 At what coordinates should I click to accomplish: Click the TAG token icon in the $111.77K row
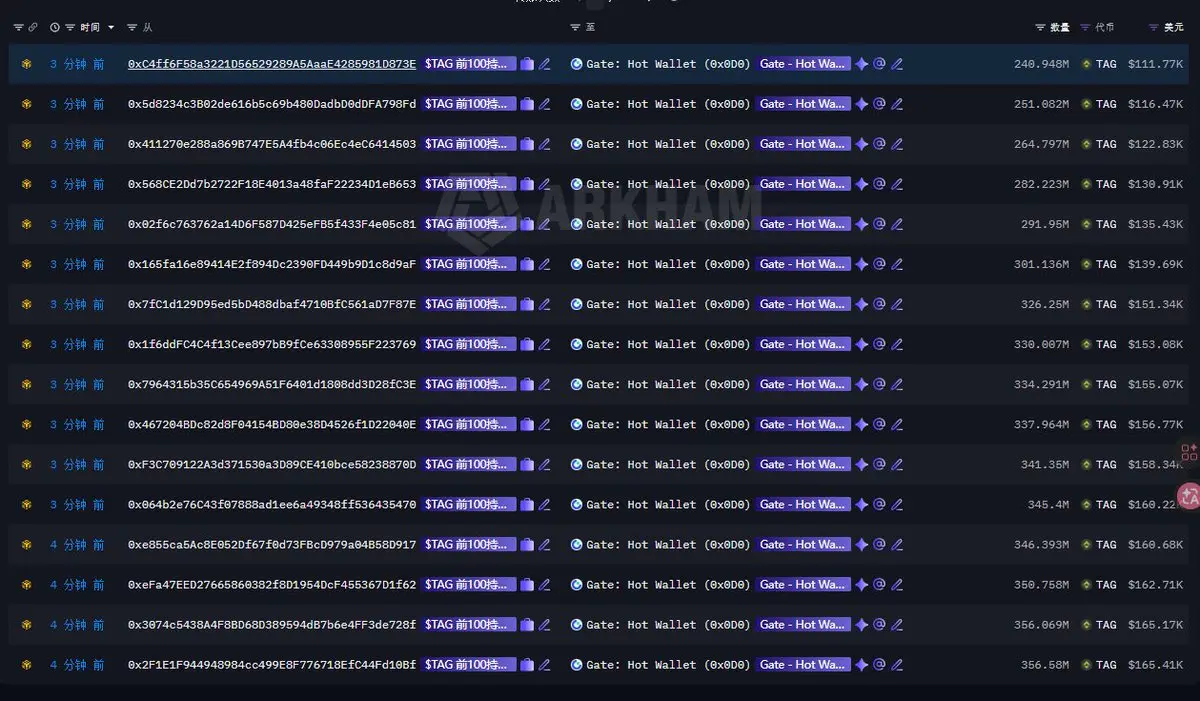click(1086, 64)
